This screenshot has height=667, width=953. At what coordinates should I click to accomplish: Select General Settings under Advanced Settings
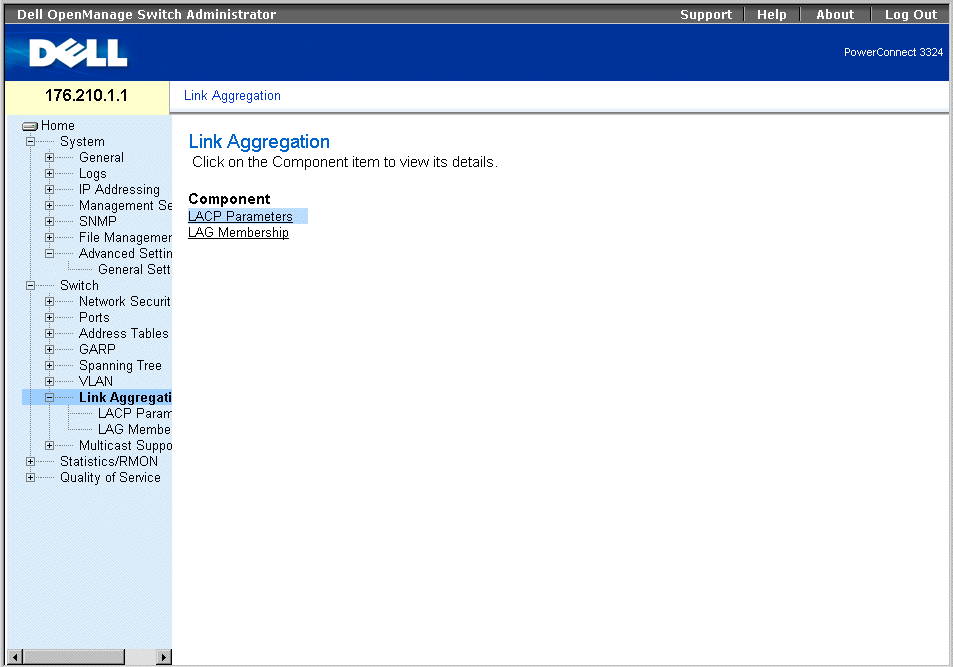(x=134, y=269)
